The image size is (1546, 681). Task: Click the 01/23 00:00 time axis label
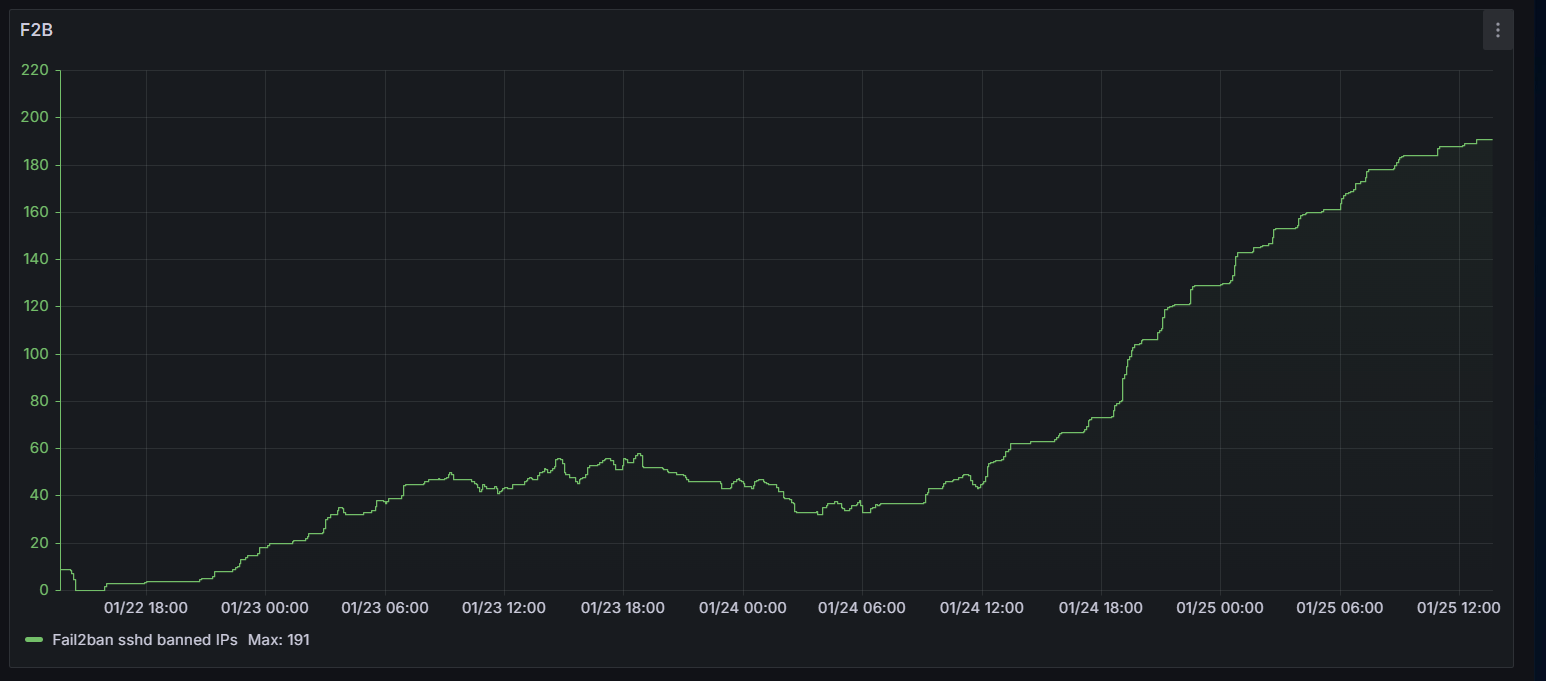[x=265, y=607]
